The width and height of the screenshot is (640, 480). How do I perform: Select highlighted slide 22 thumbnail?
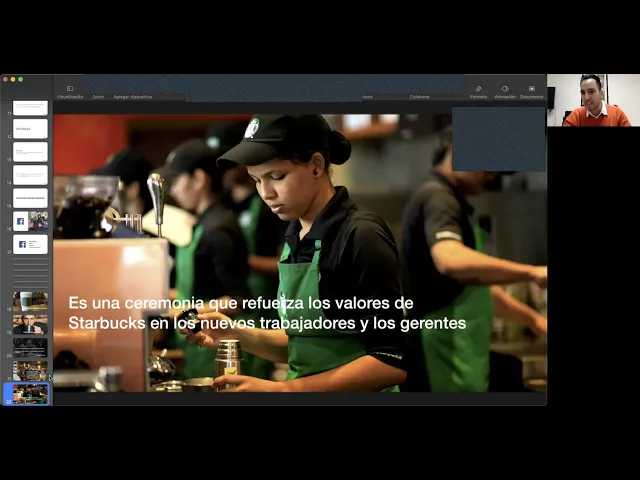pos(30,394)
